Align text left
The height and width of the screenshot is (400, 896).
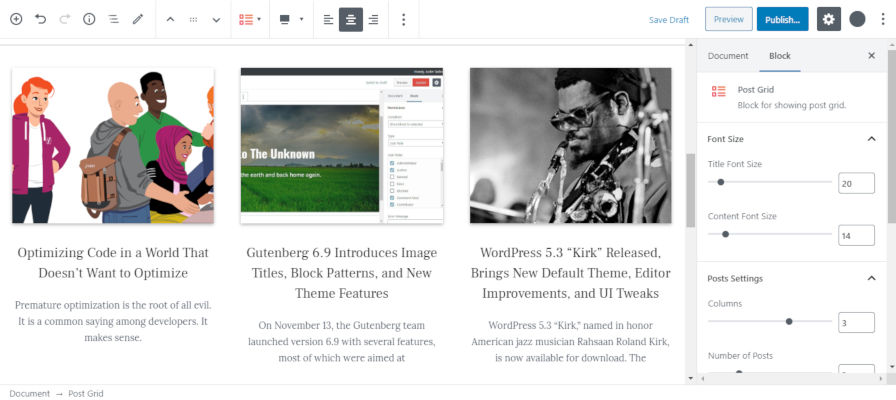[328, 19]
